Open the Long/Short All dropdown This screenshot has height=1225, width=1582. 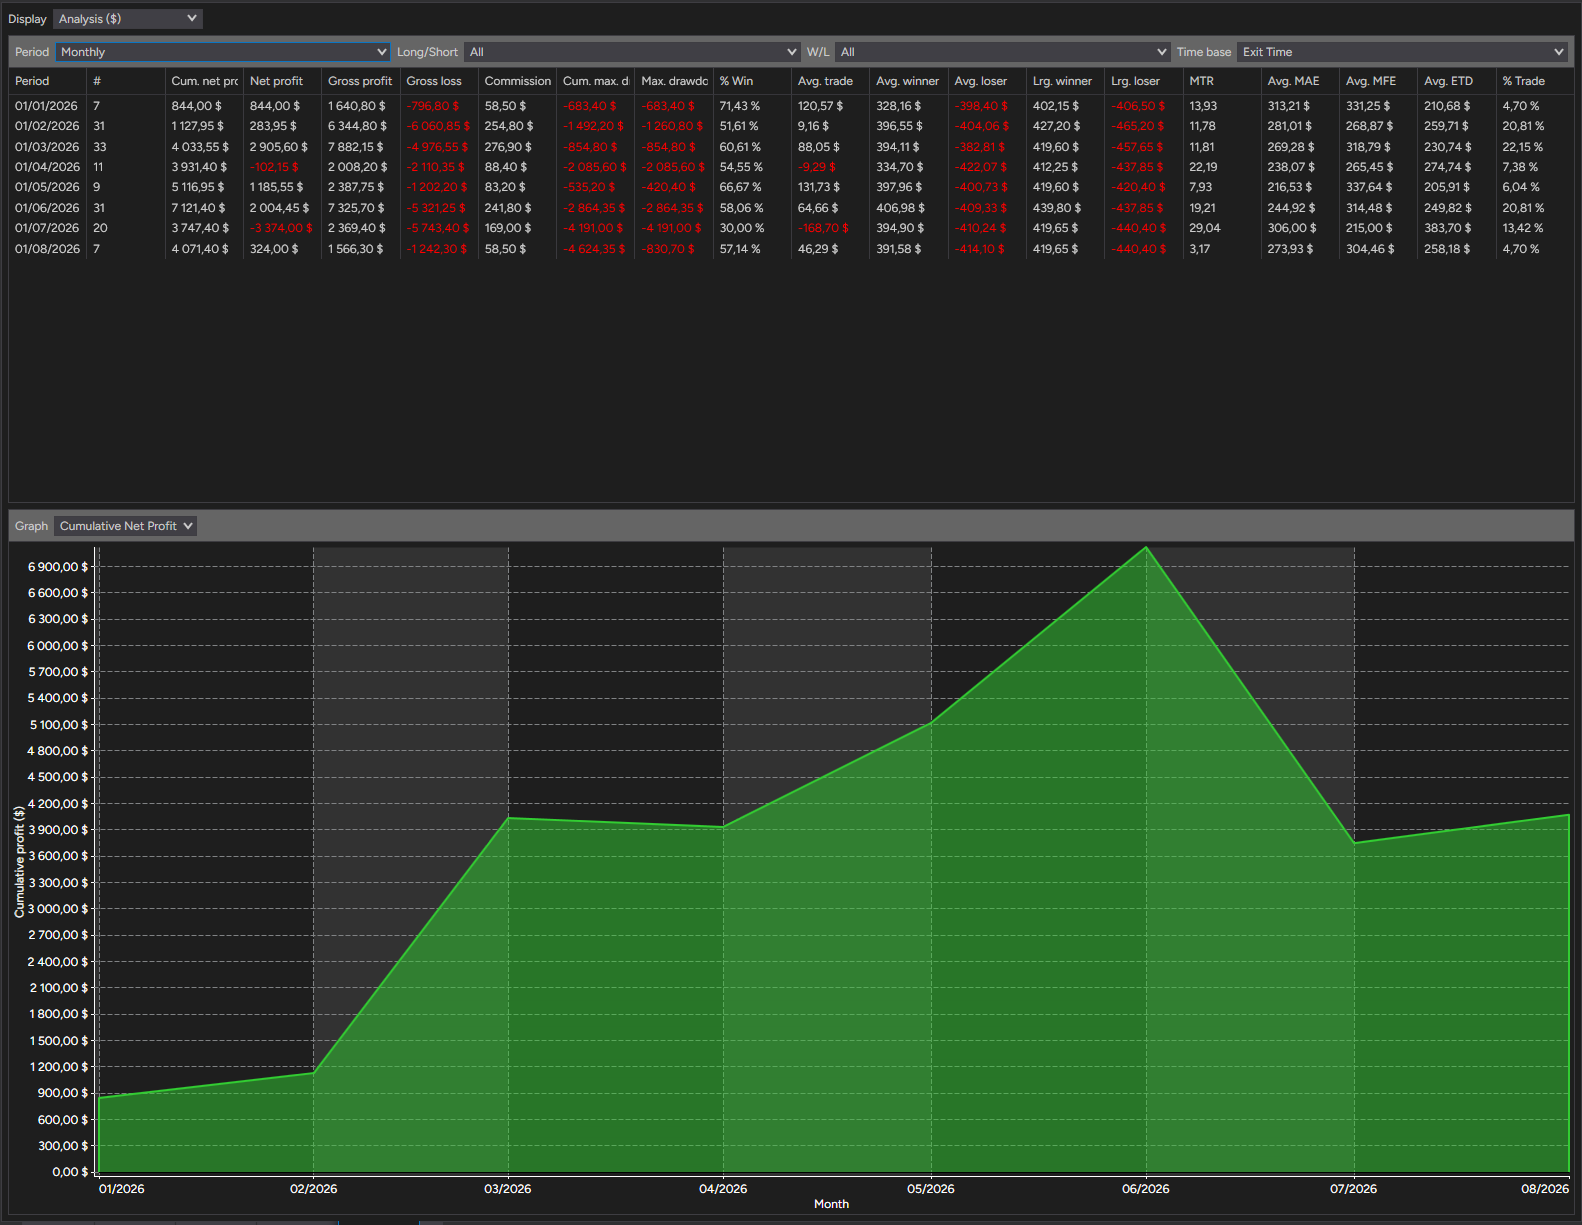632,52
